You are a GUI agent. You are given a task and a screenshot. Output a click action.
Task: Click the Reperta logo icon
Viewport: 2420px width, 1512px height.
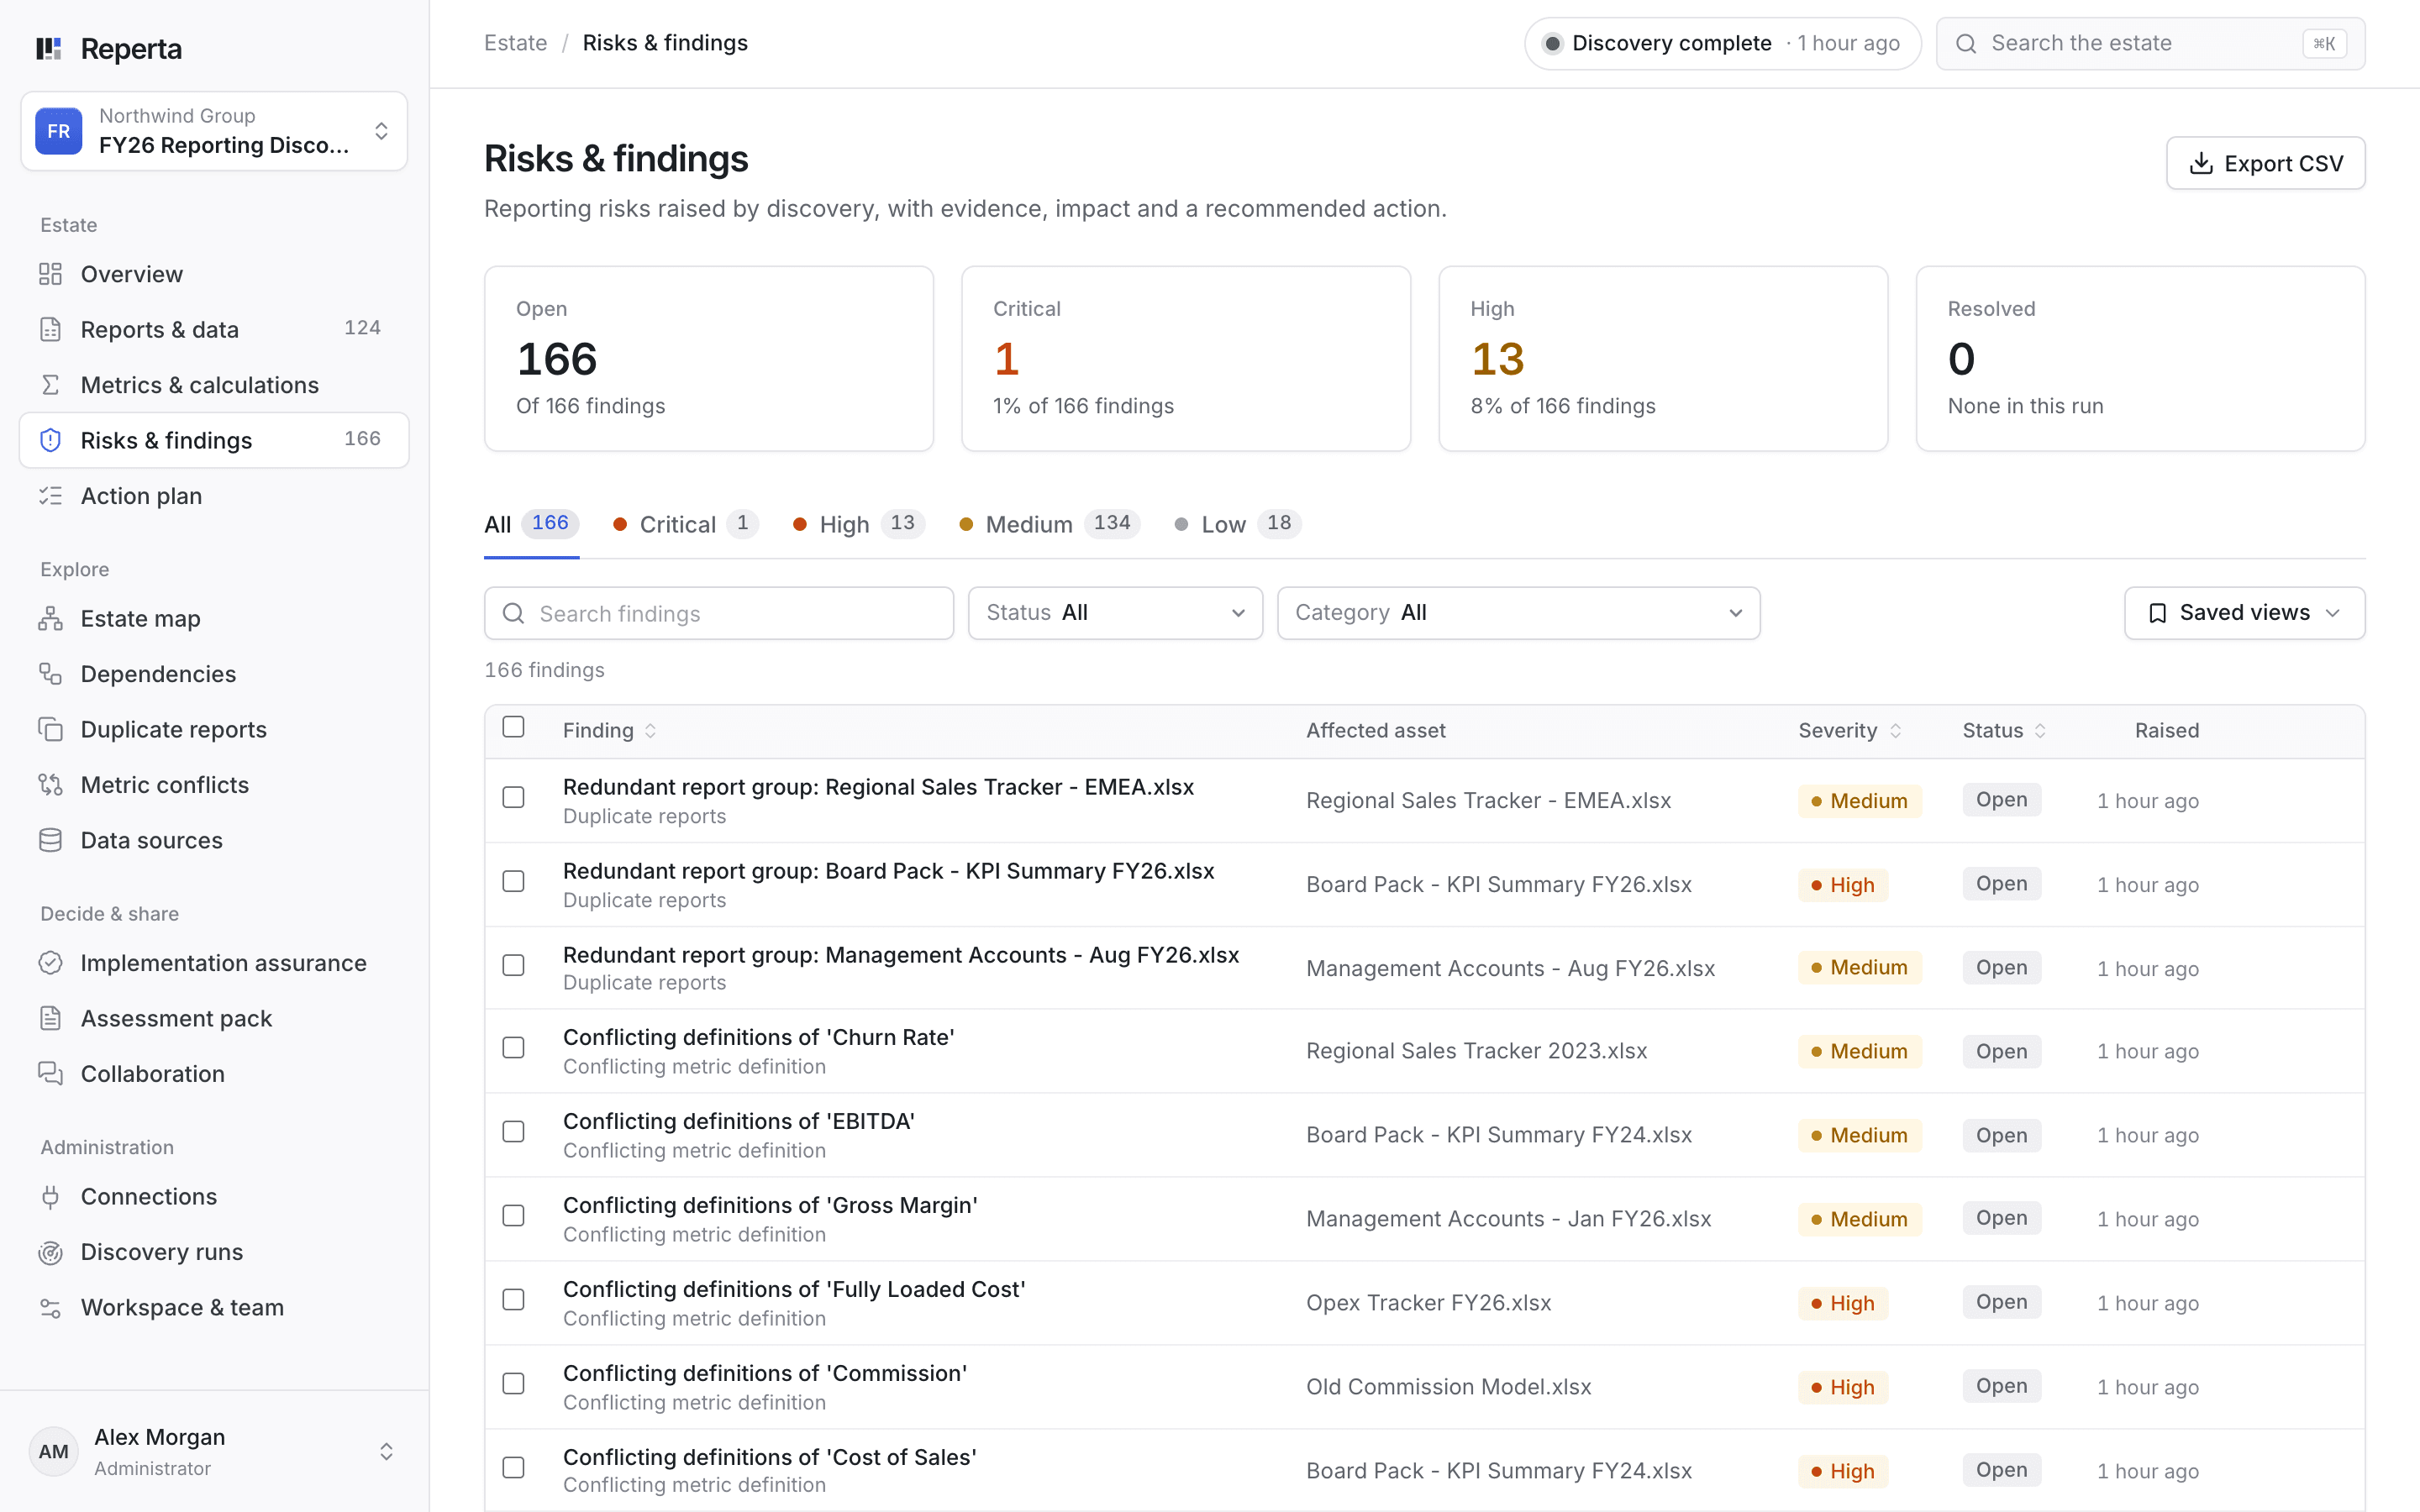(x=49, y=48)
